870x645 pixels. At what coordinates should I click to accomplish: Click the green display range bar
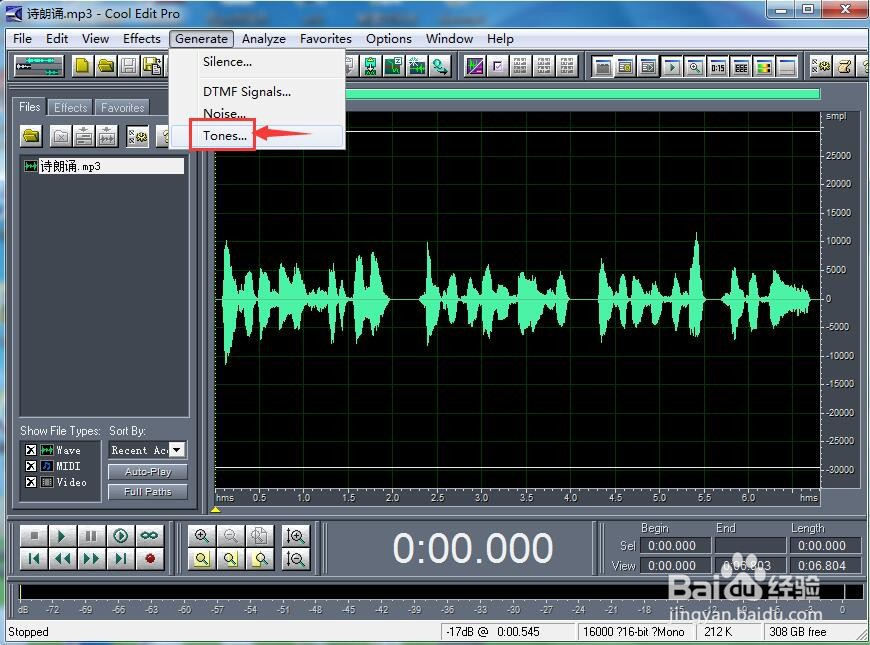point(583,94)
